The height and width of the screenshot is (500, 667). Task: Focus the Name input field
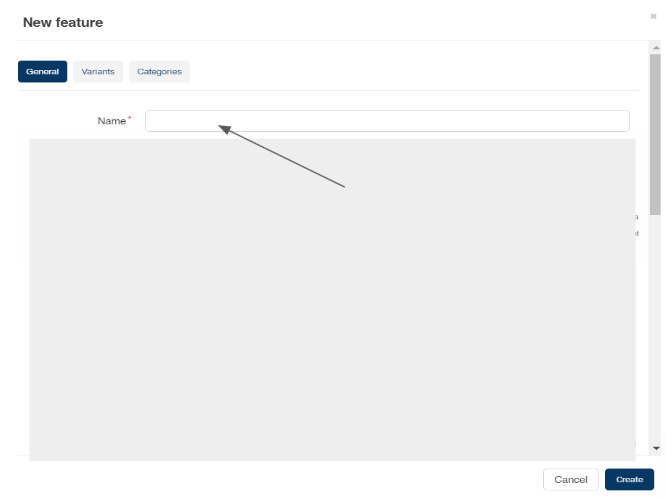coord(387,121)
